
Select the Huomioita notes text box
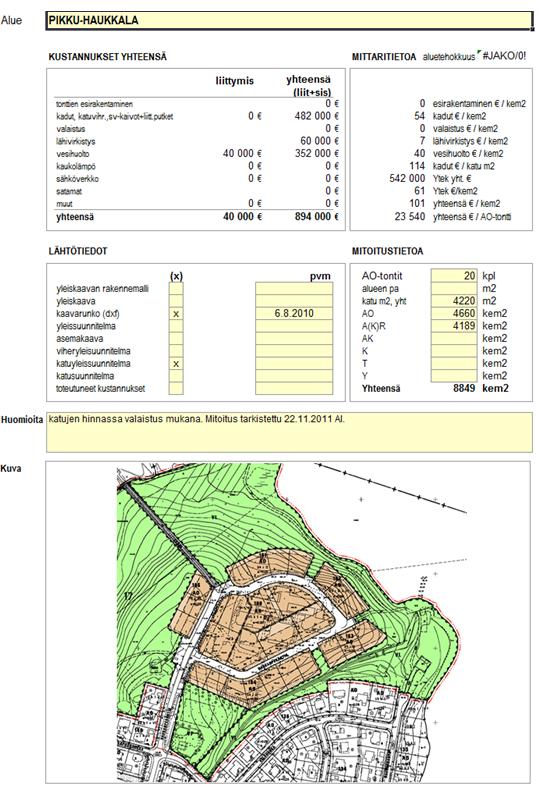pyautogui.click(x=289, y=432)
